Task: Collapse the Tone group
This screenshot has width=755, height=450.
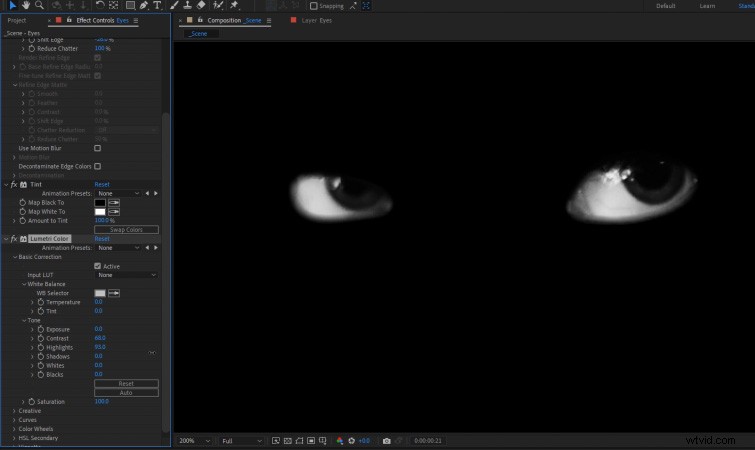Action: point(24,321)
